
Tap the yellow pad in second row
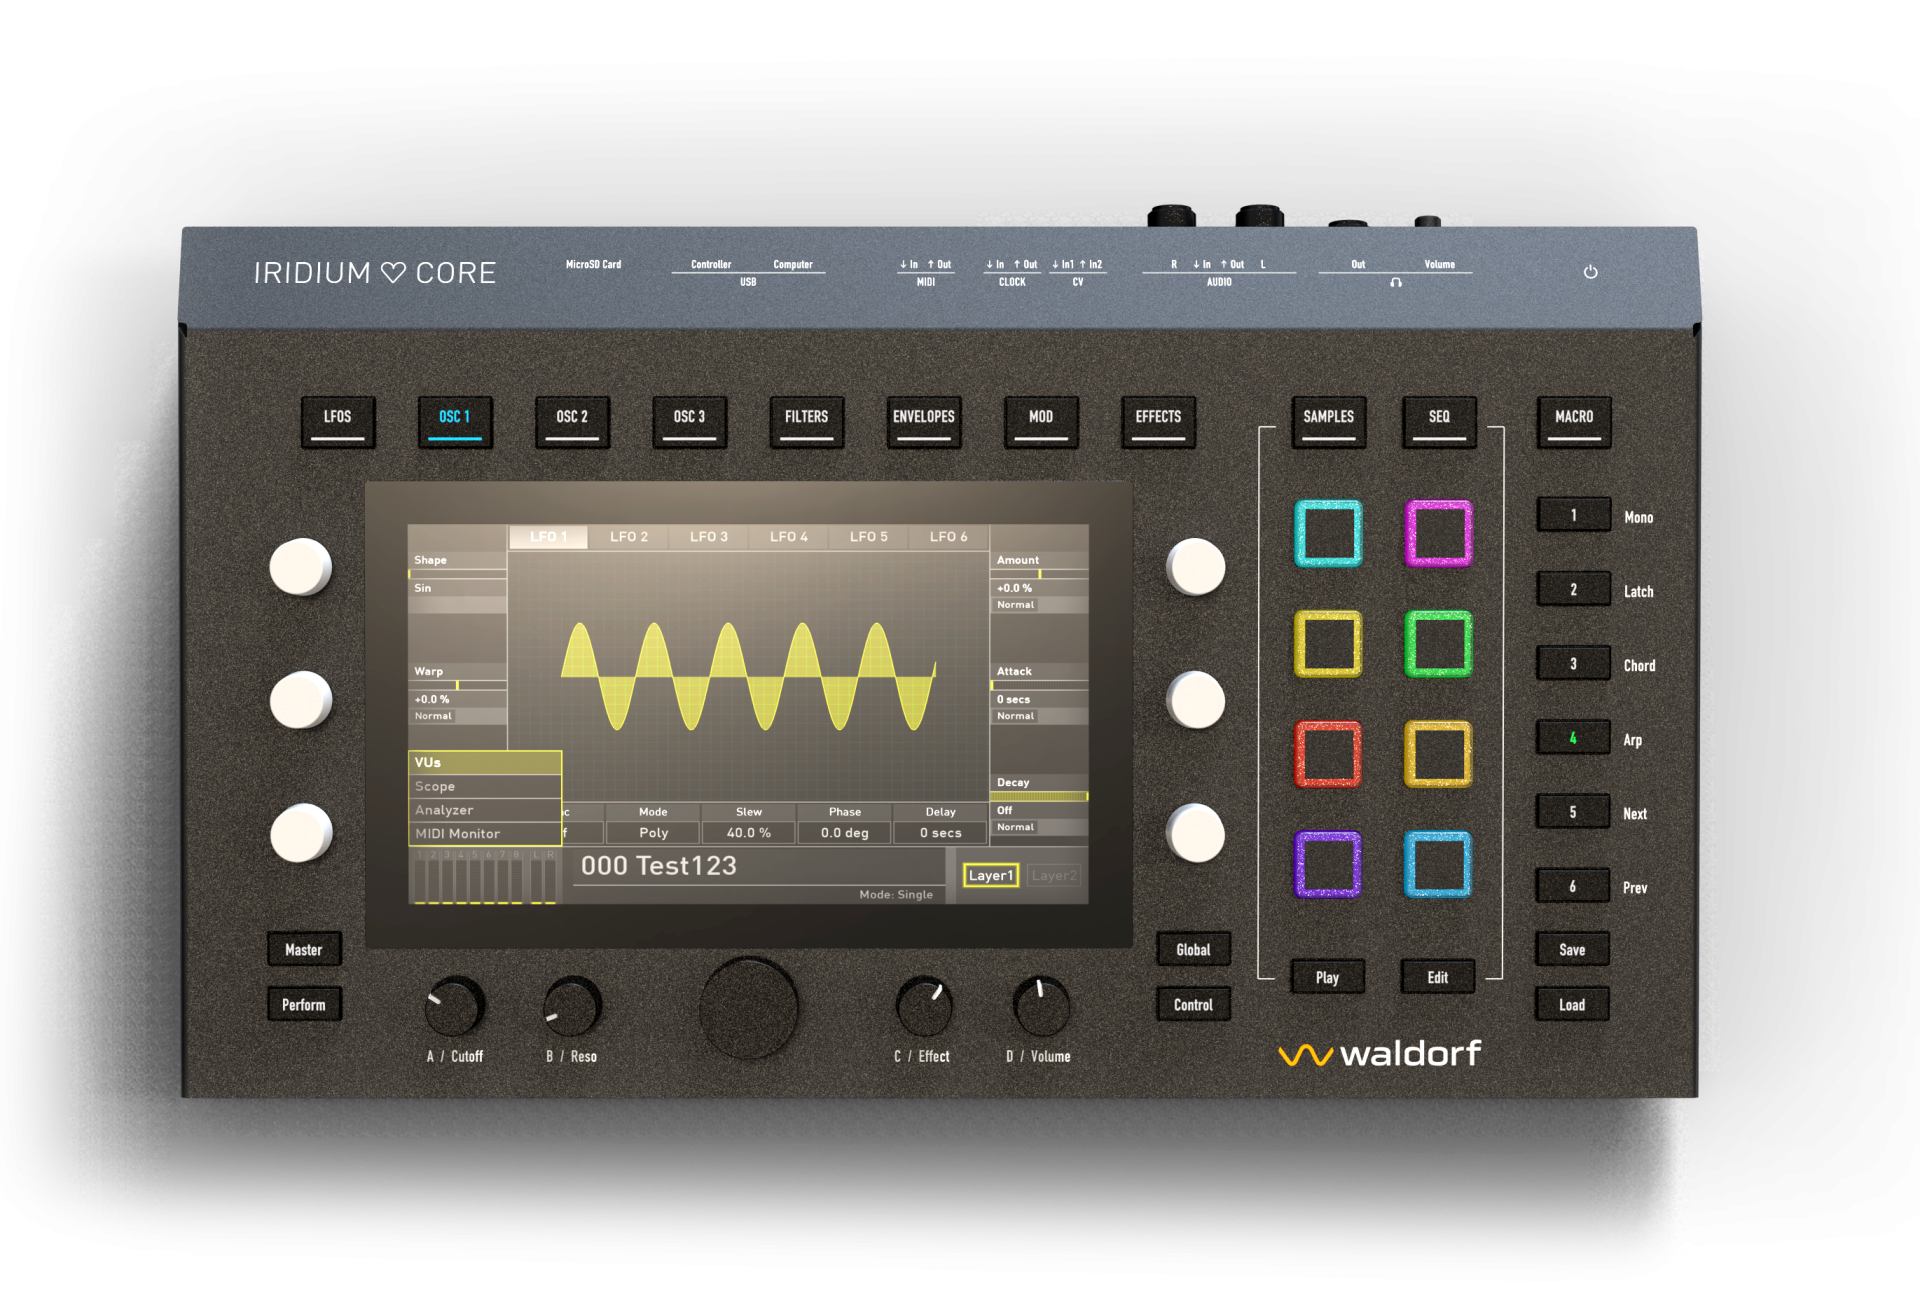point(1328,644)
